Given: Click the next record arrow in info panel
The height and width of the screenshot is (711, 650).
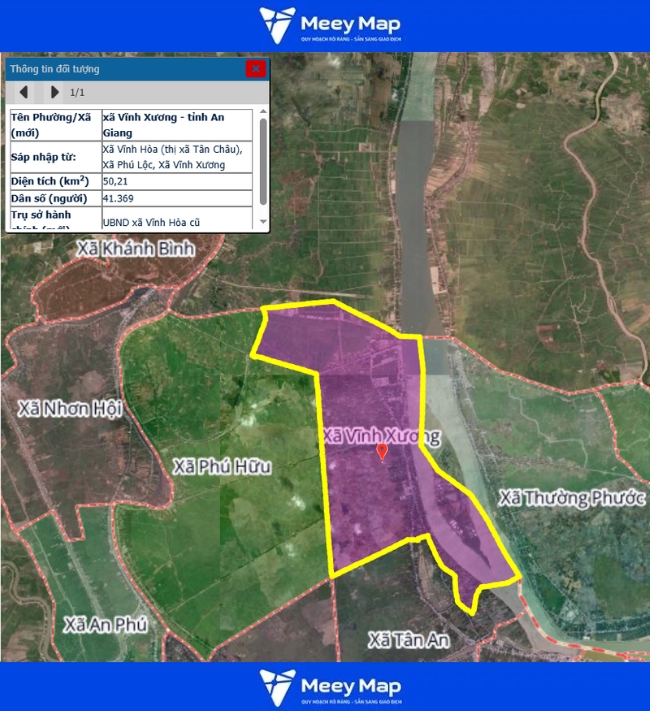Looking at the screenshot, I should [54, 93].
